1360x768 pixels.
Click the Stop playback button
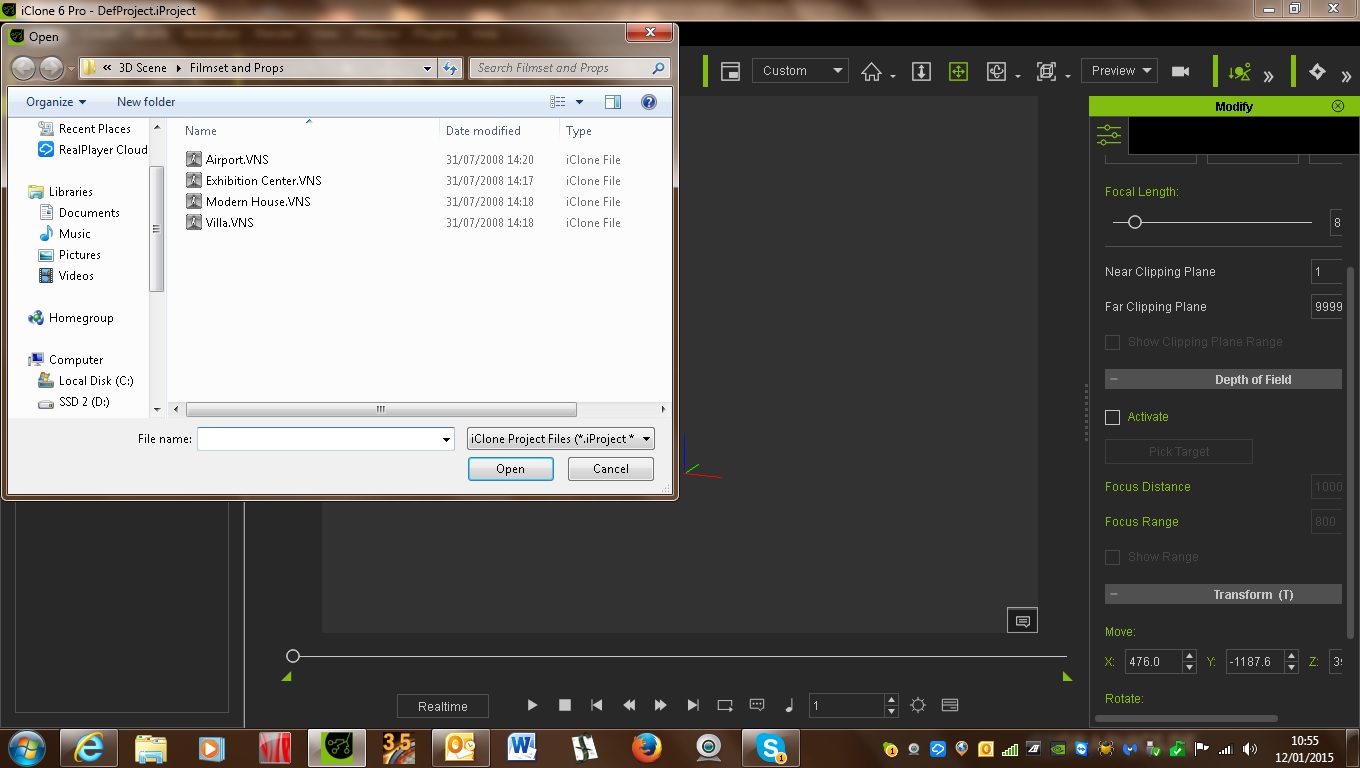pyautogui.click(x=565, y=705)
